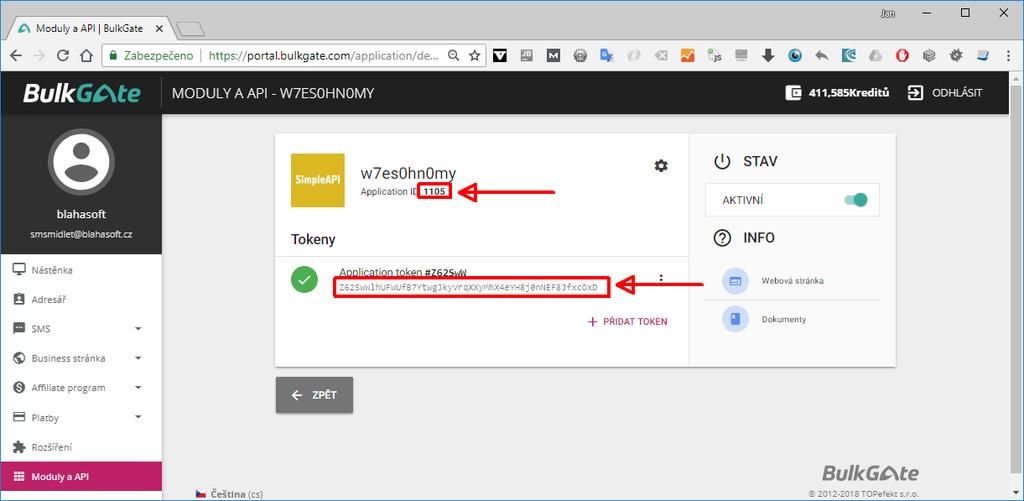Click smsmidlet@blahasoft.cz email text
Image resolution: width=1024 pixels, height=501 pixels.
(x=81, y=233)
